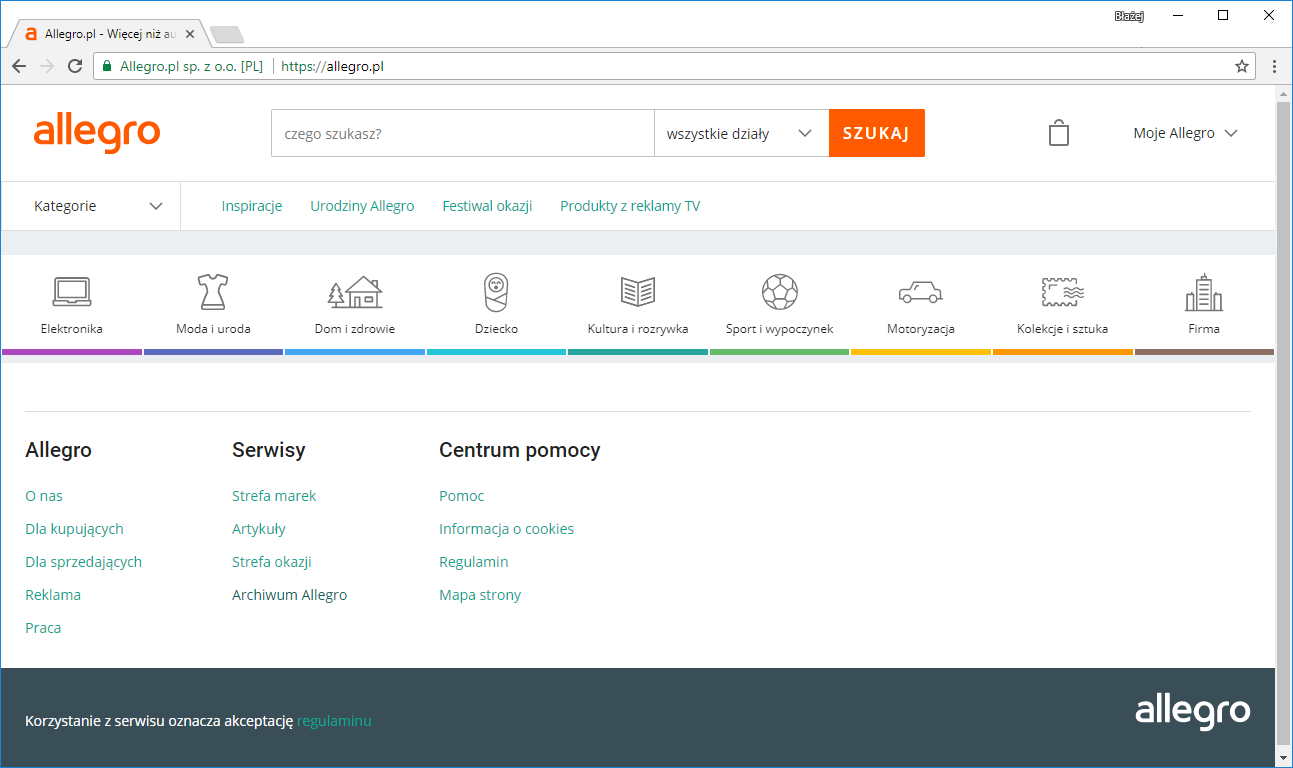
Task: Open the Dla sprzedających link
Action: coord(83,562)
